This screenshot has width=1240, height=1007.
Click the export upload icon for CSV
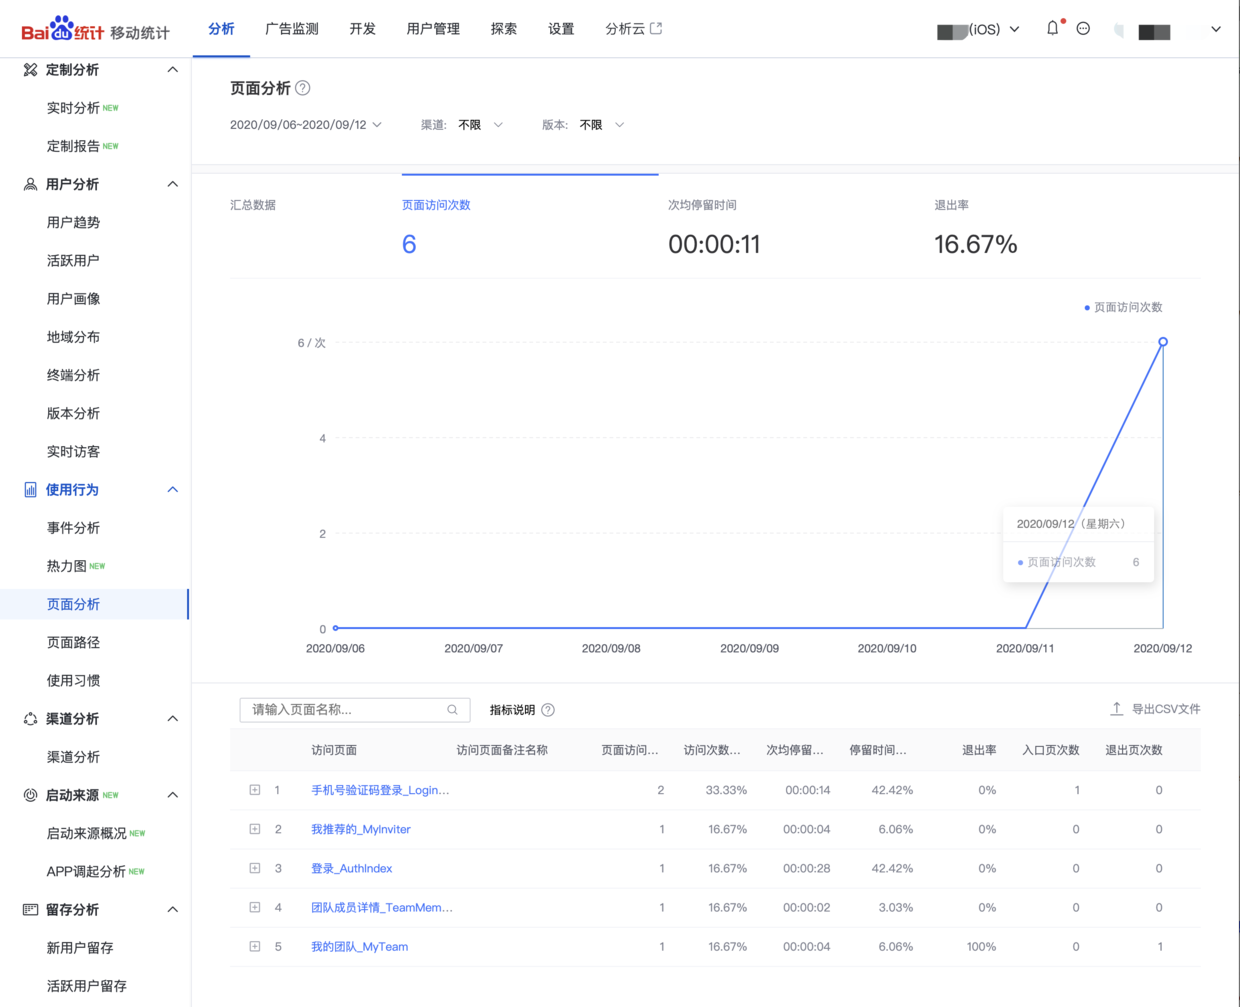[x=1116, y=709]
